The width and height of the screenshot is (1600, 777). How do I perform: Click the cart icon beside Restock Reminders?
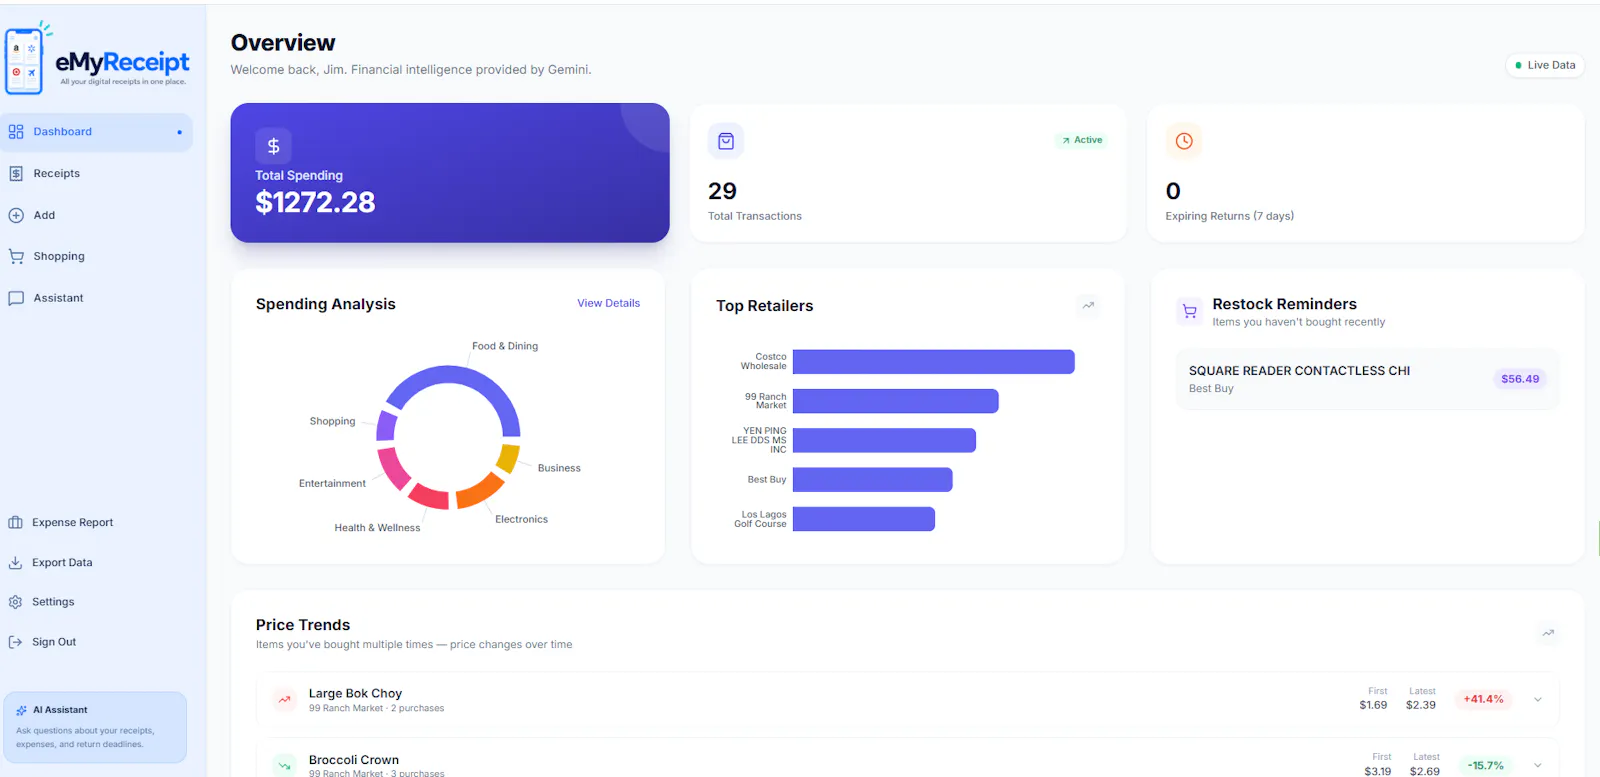(x=1189, y=312)
